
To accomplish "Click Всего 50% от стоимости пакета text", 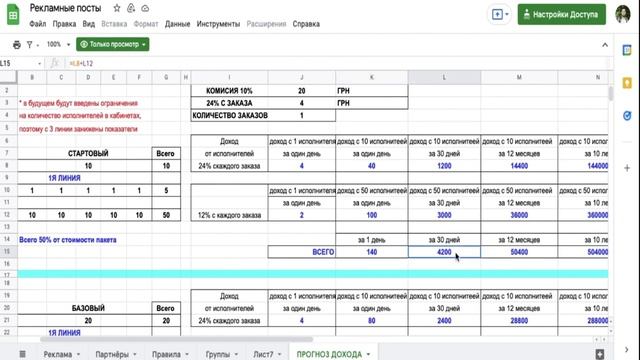I will [x=68, y=240].
